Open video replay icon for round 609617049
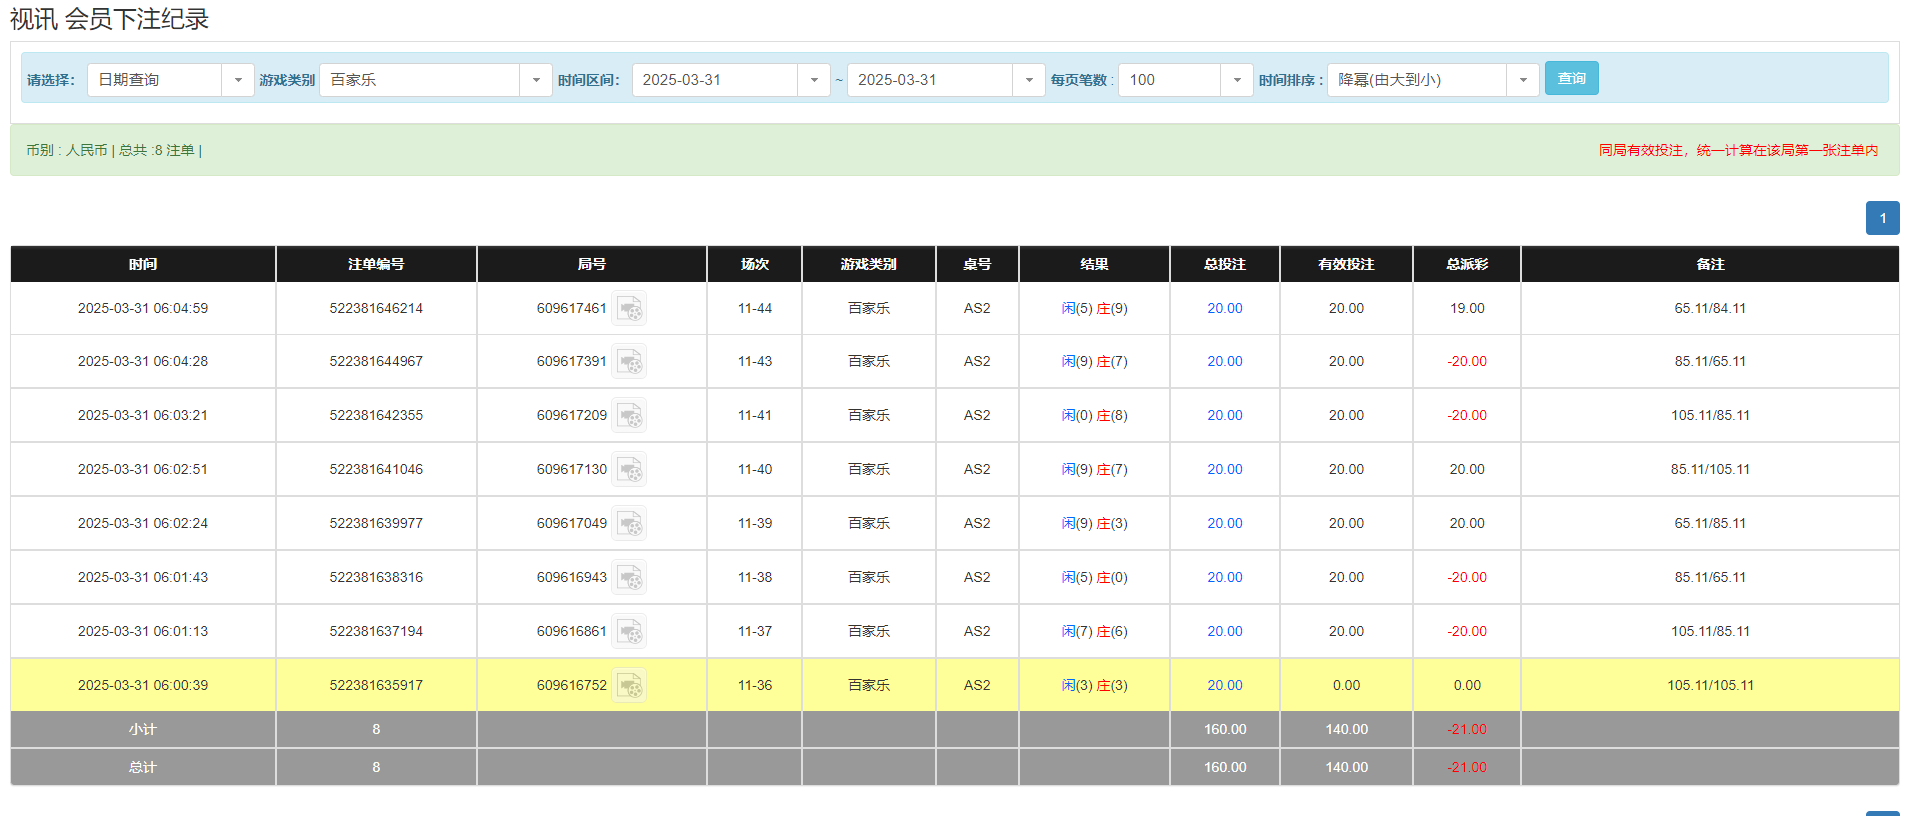1914x816 pixels. tap(629, 524)
